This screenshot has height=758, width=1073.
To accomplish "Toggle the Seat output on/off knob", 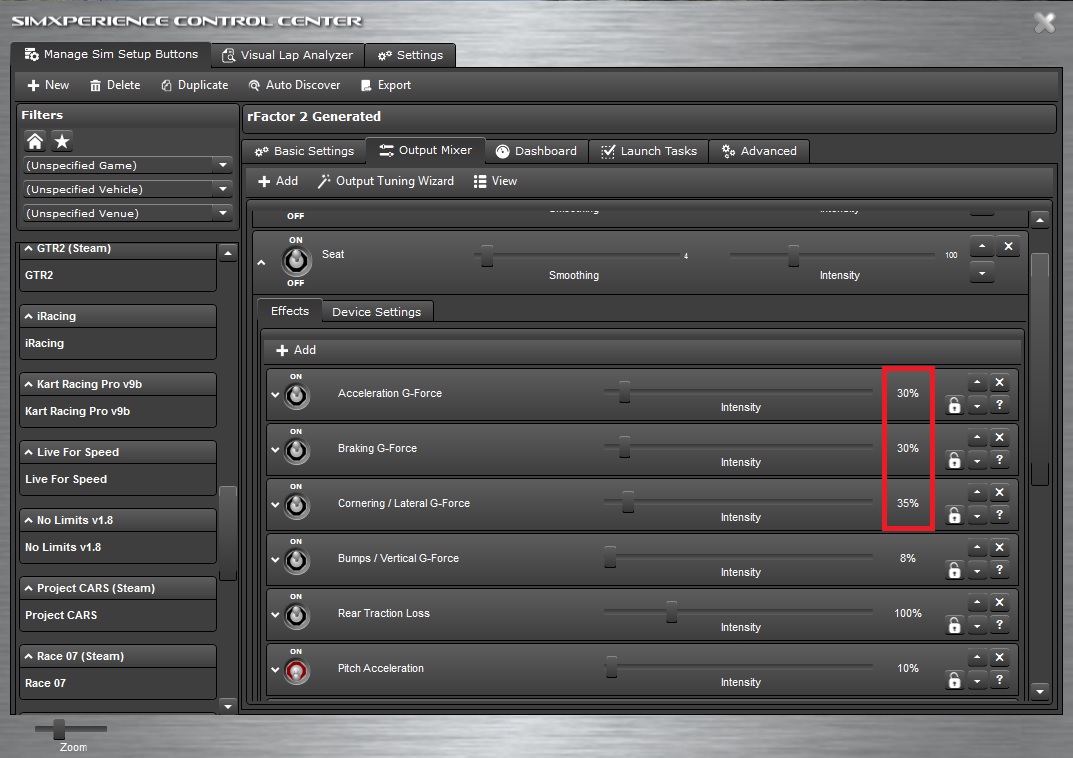I will tap(296, 261).
